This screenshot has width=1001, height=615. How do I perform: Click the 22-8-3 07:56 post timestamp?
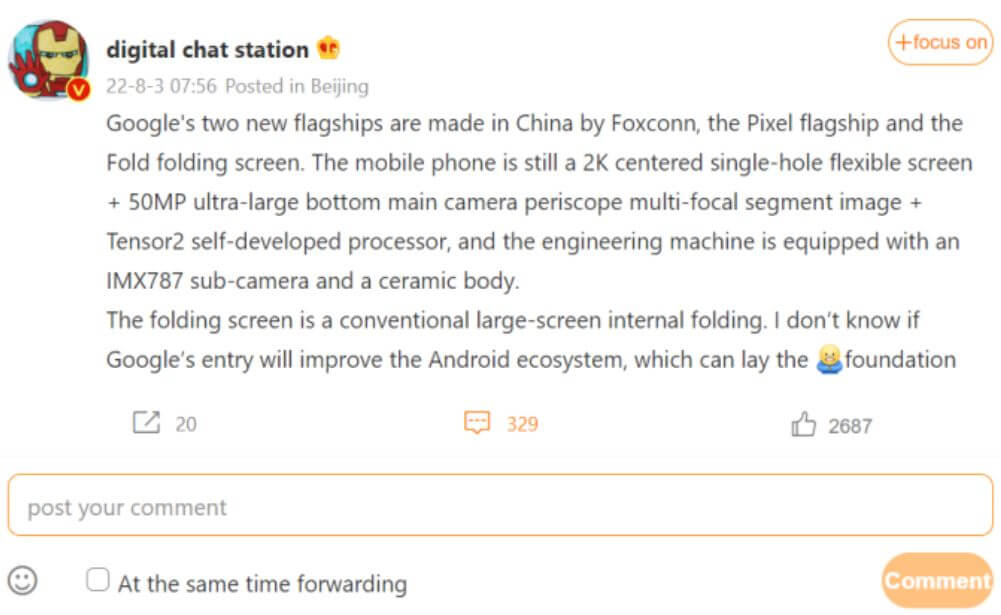161,86
